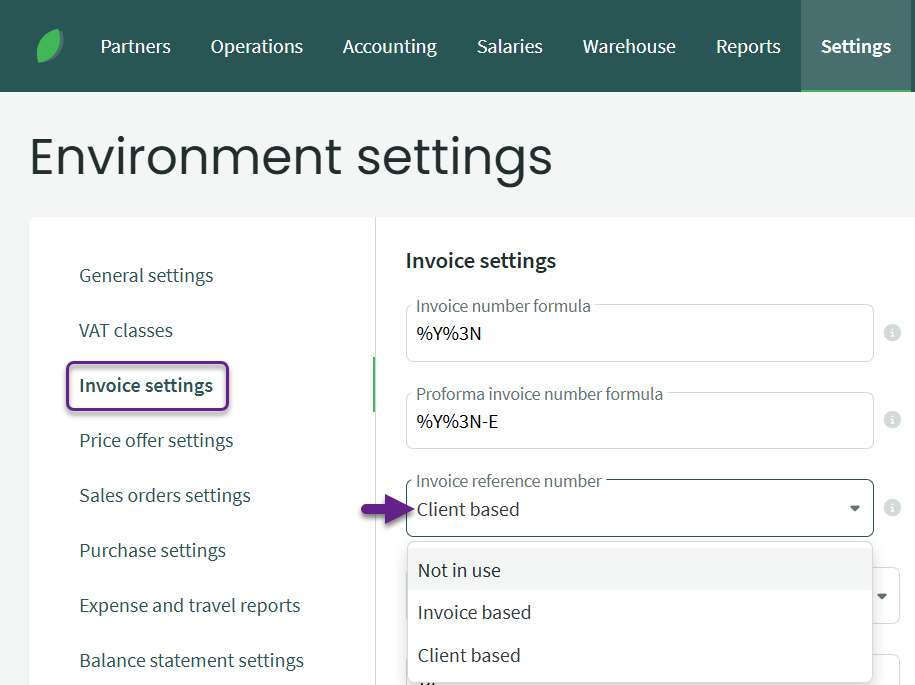This screenshot has height=685, width=915.
Task: Click info icon beside Invoice number formula
Action: click(x=892, y=333)
